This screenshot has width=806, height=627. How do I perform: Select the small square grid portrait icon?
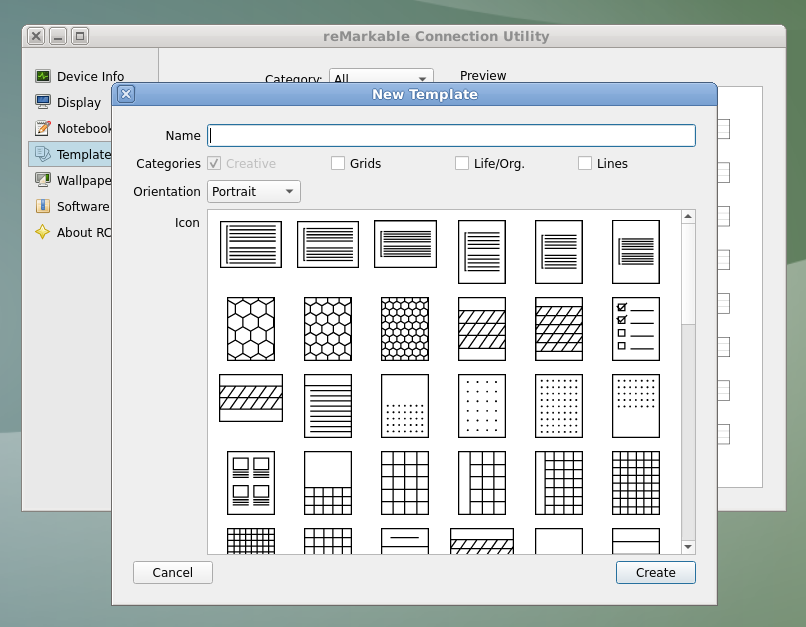[636, 483]
